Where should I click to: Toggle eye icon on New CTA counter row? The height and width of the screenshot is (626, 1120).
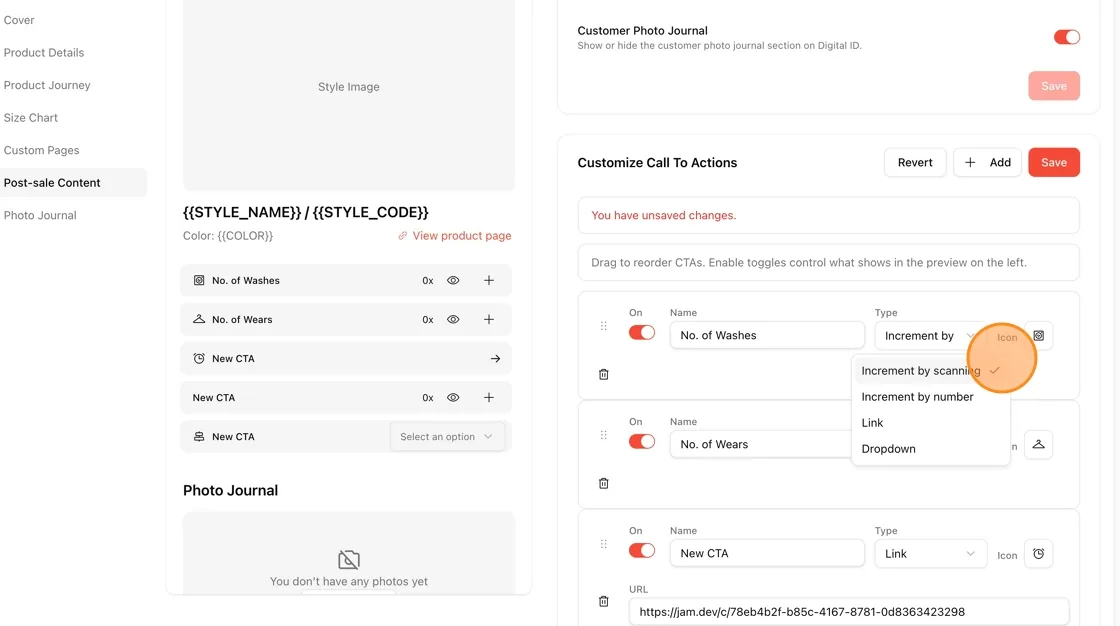point(453,397)
